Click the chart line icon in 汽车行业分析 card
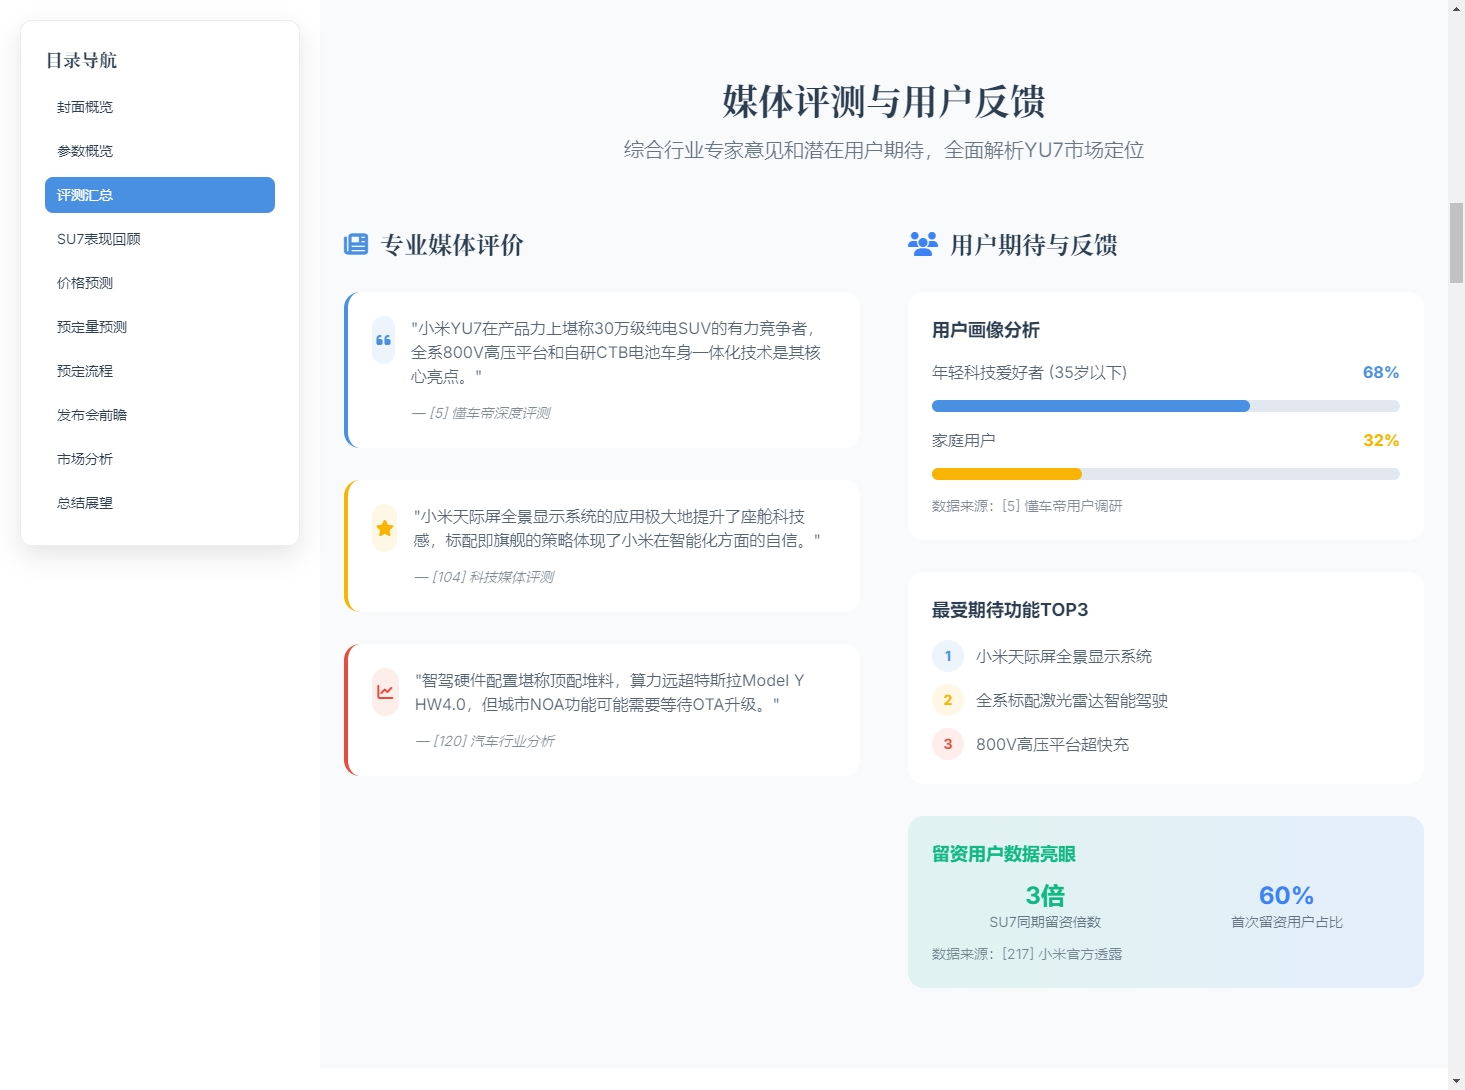Screen dimensions: 1465x1090 (x=385, y=692)
